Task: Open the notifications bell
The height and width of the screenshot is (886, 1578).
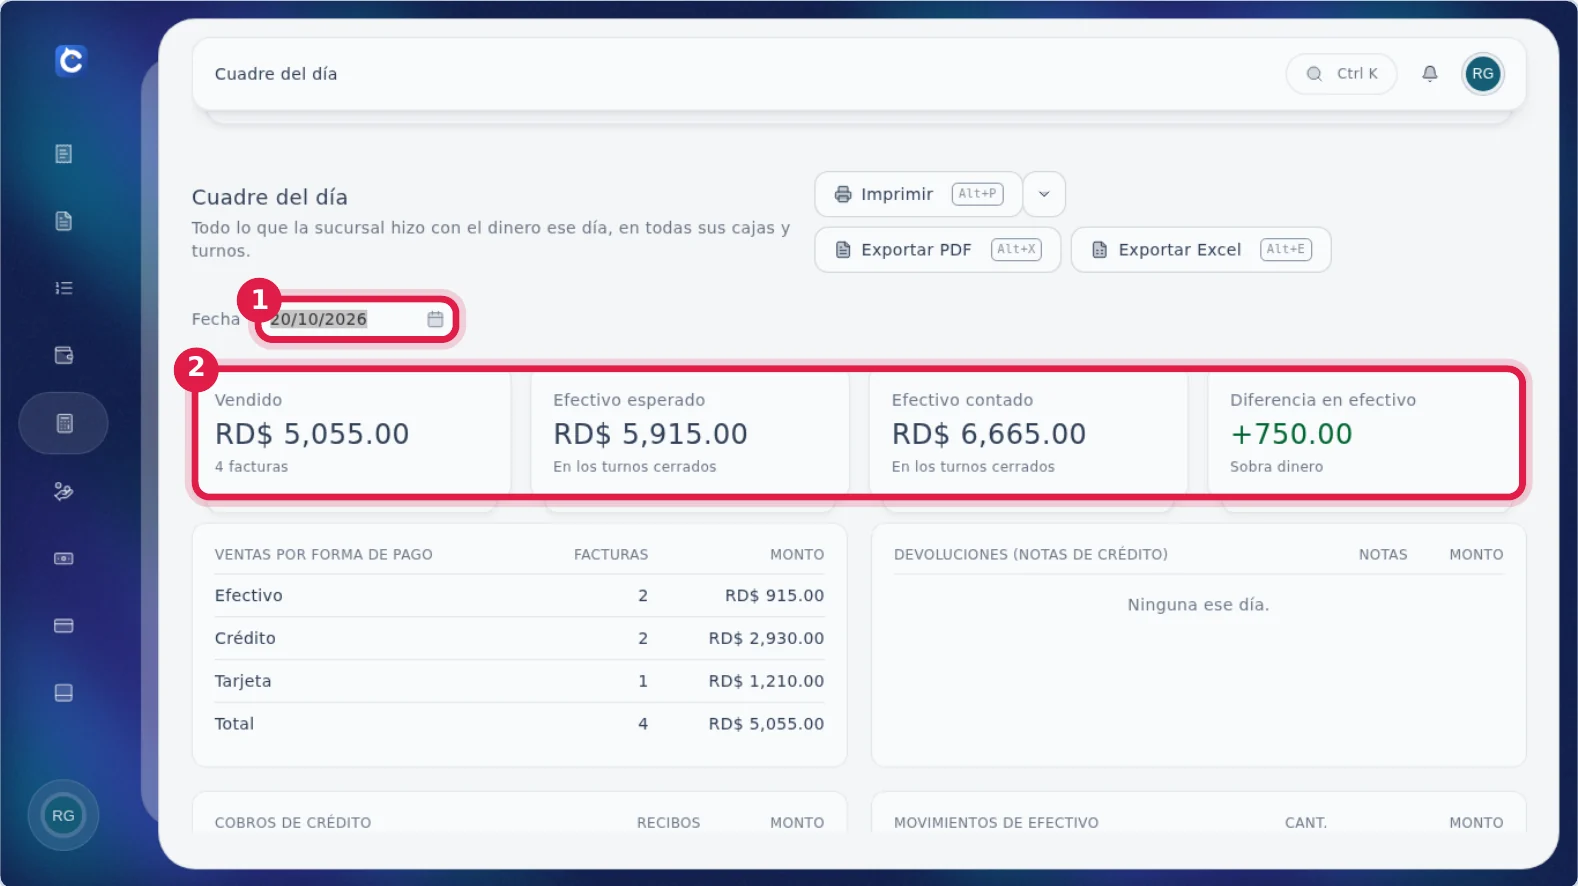Action: 1430,73
